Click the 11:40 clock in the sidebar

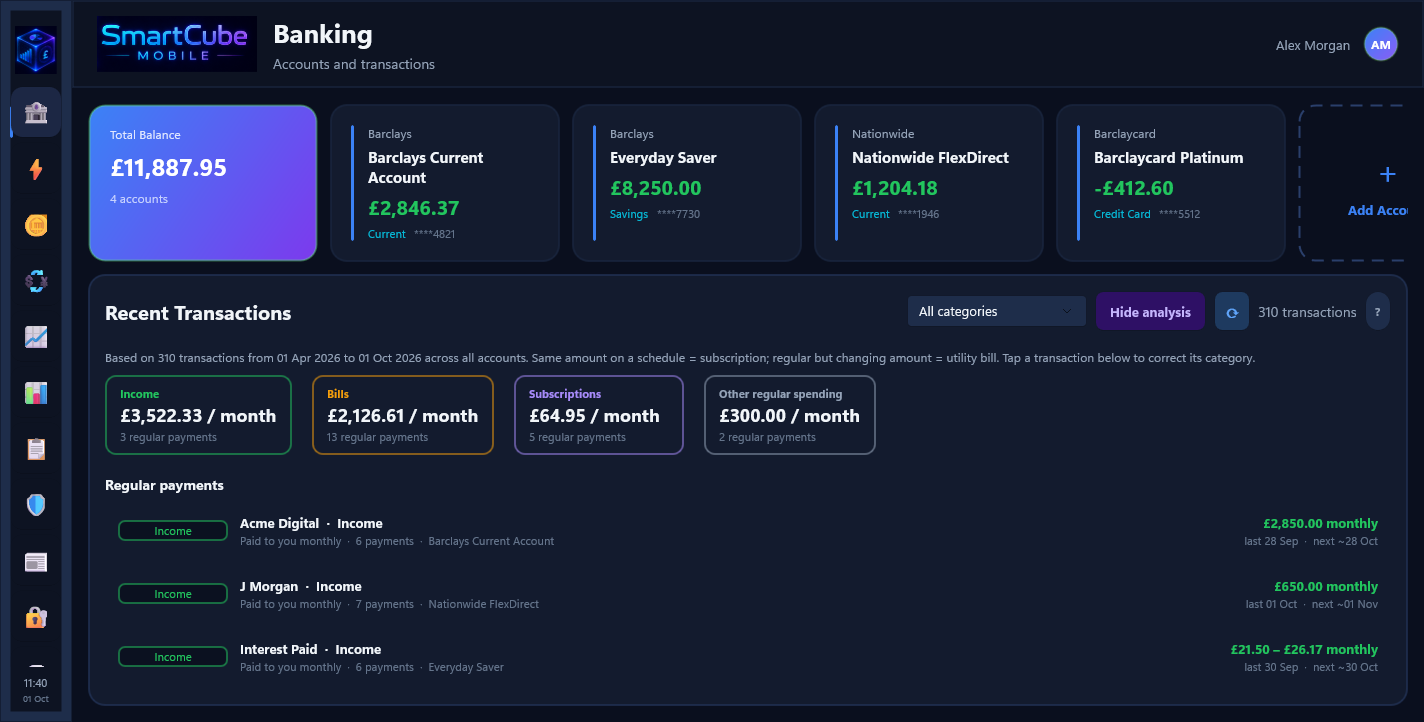coord(36,683)
